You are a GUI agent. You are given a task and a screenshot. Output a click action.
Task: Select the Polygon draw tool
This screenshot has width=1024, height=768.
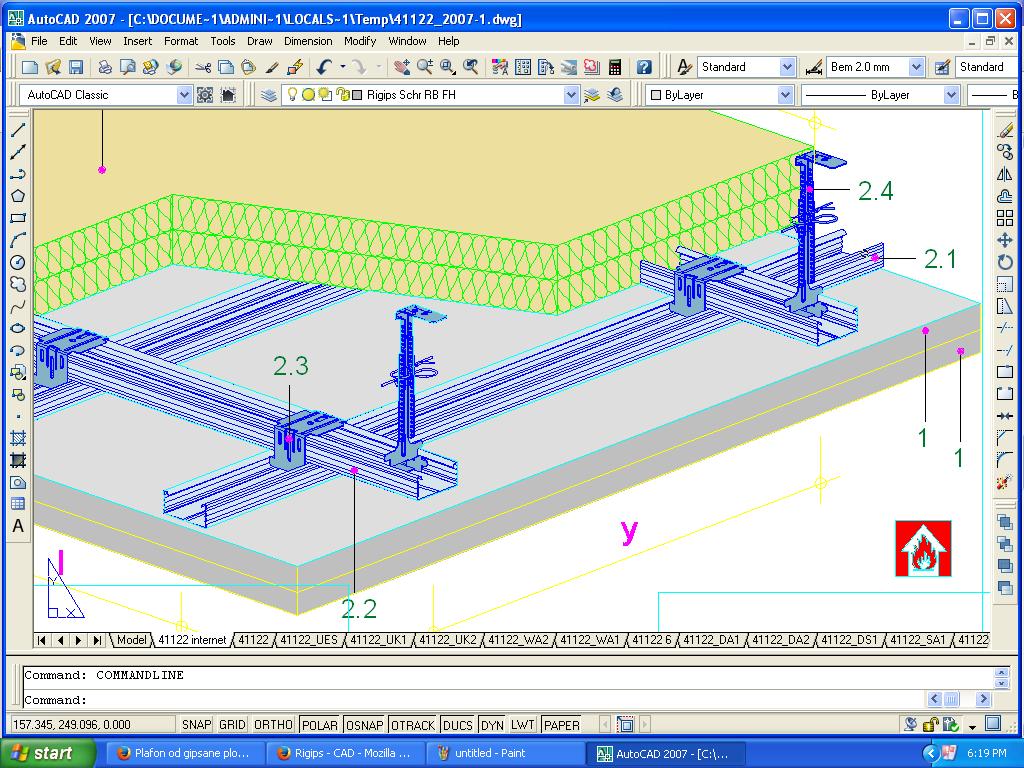[x=18, y=196]
